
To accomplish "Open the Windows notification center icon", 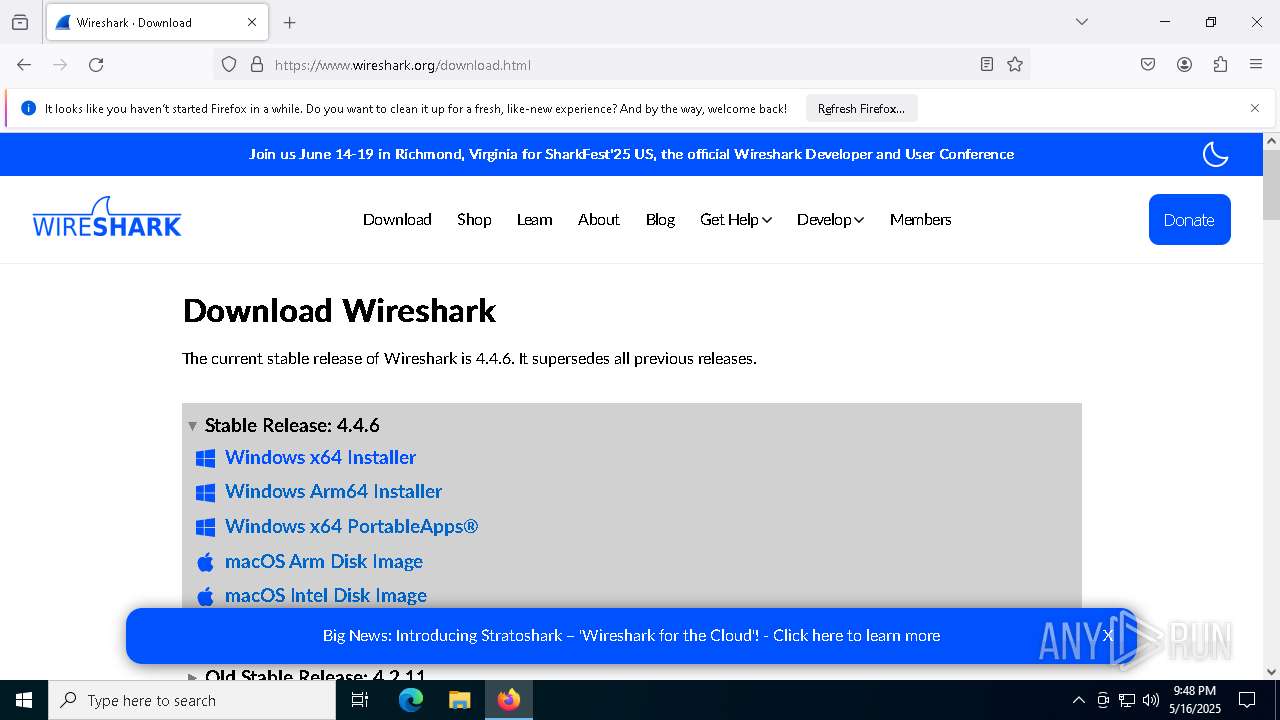I will pos(1247,700).
